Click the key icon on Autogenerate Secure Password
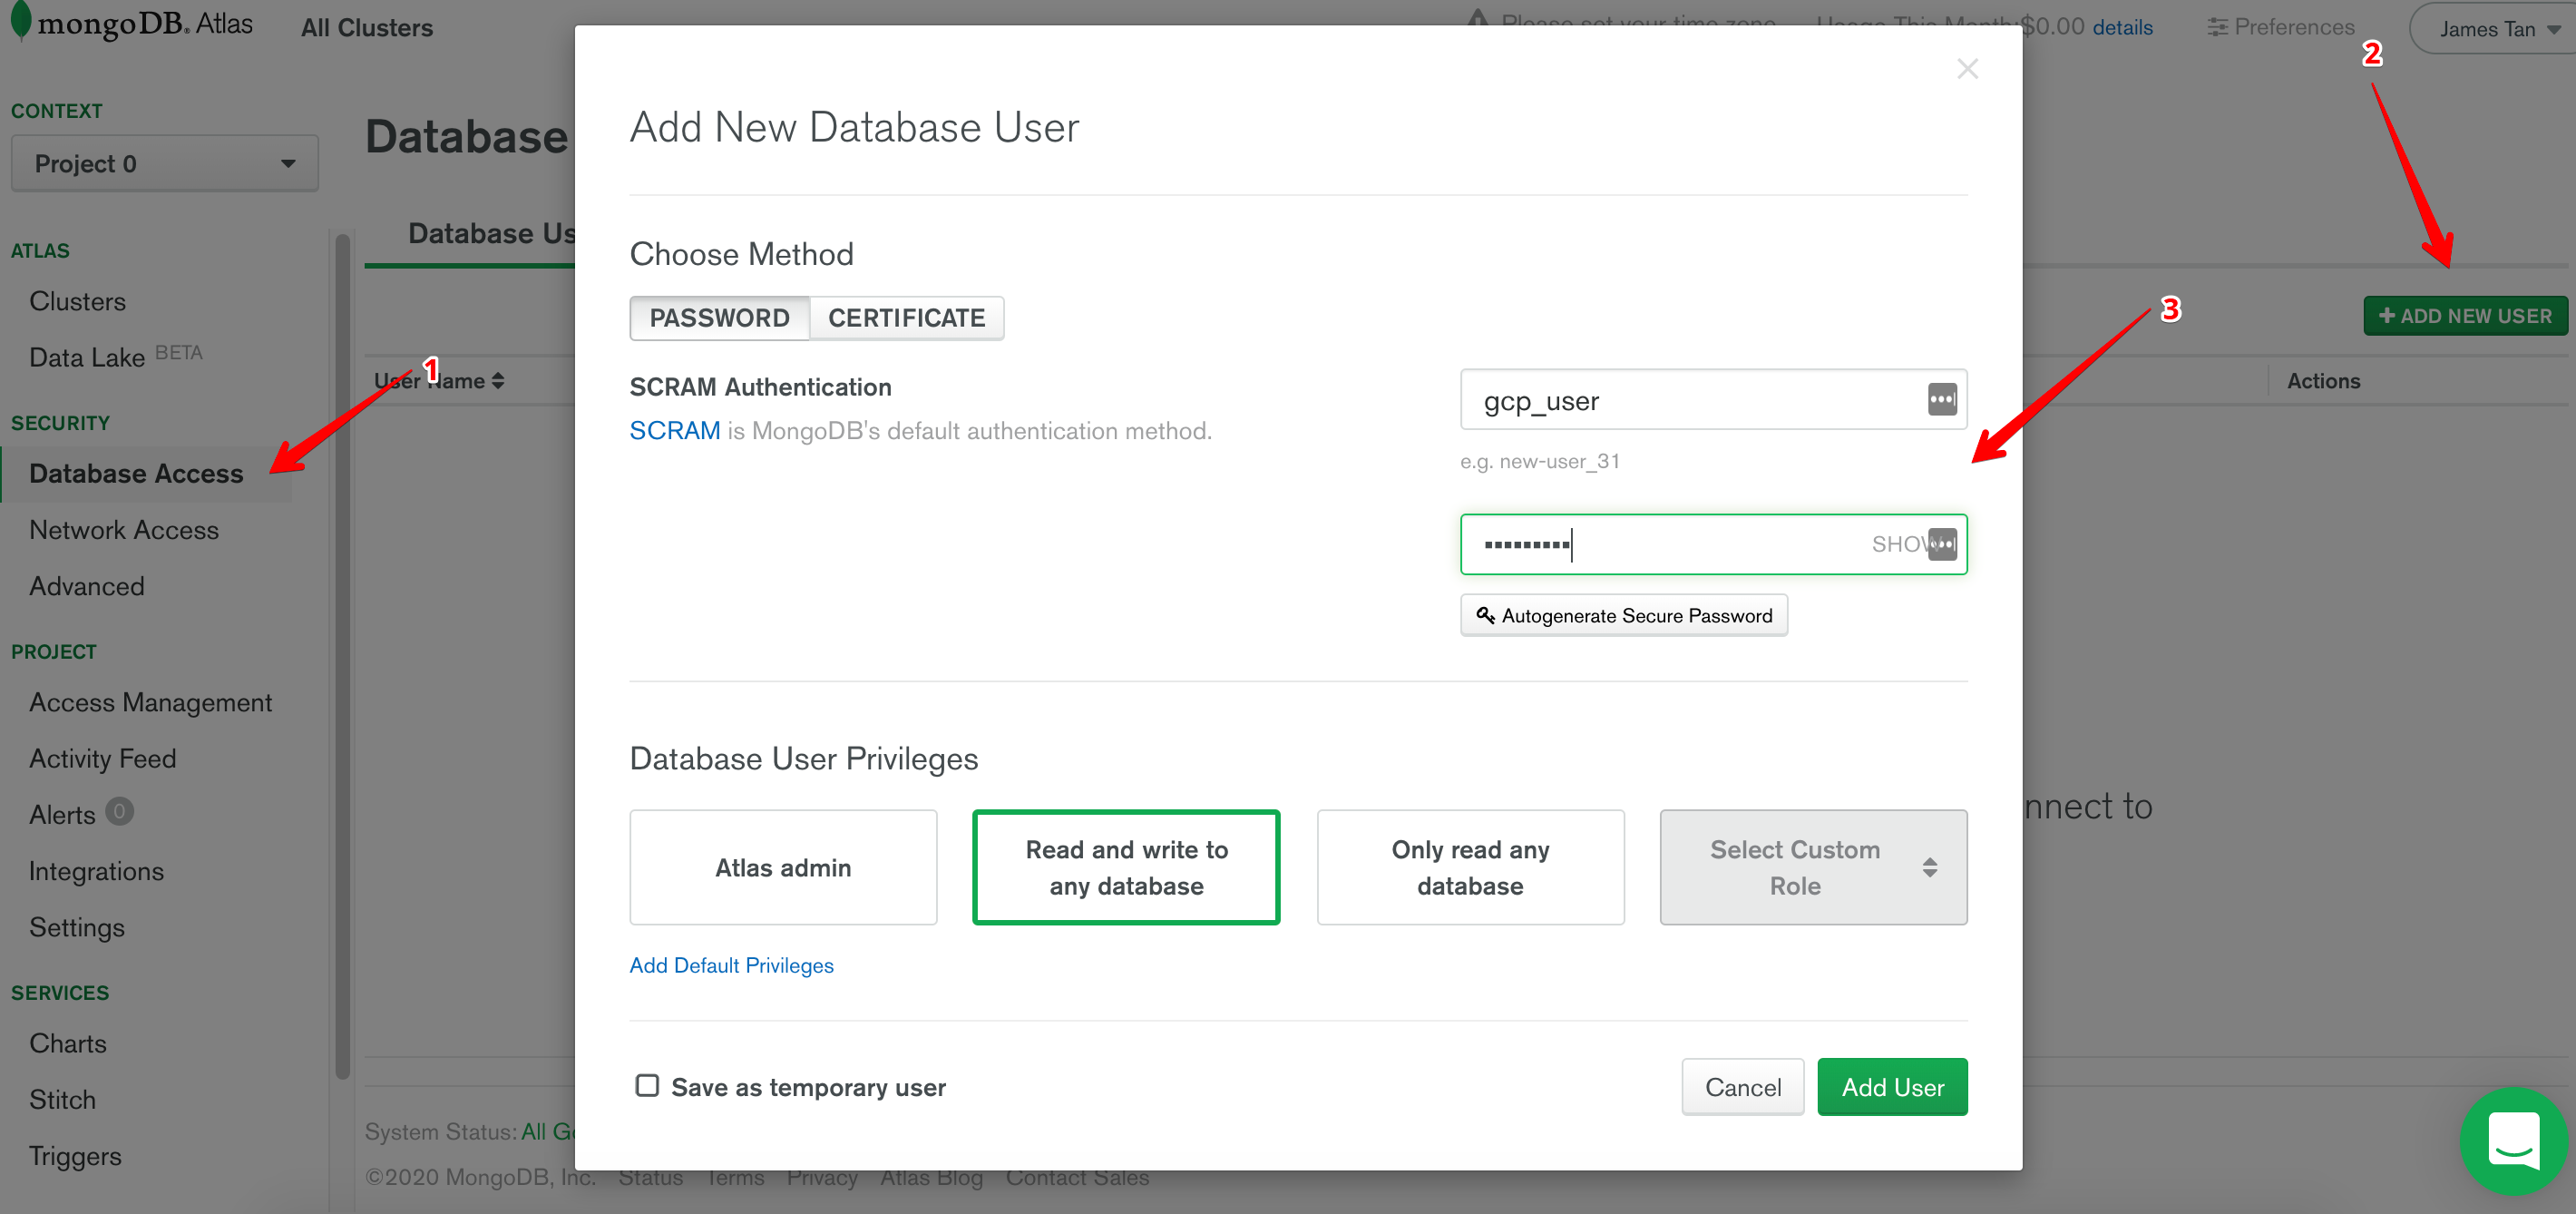 coord(1484,615)
